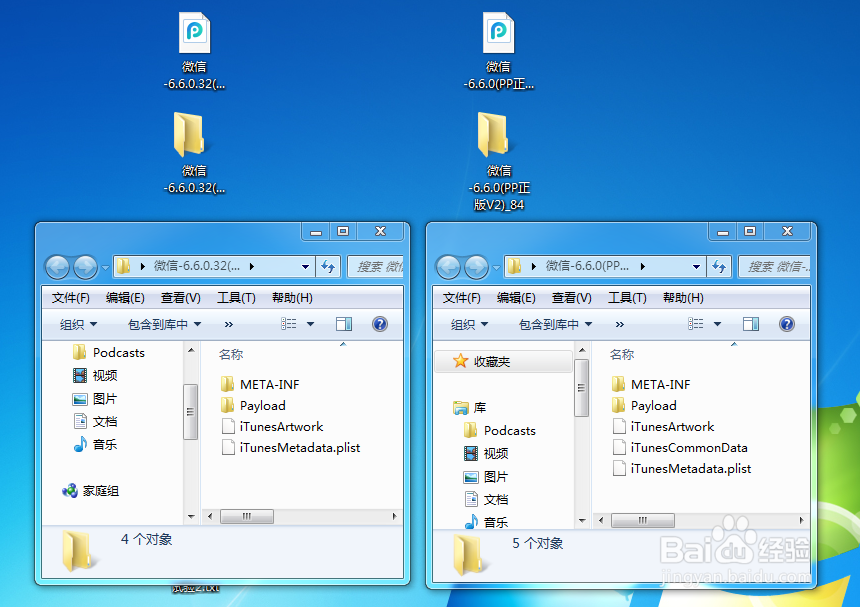Open help in right Explorer window

(787, 324)
